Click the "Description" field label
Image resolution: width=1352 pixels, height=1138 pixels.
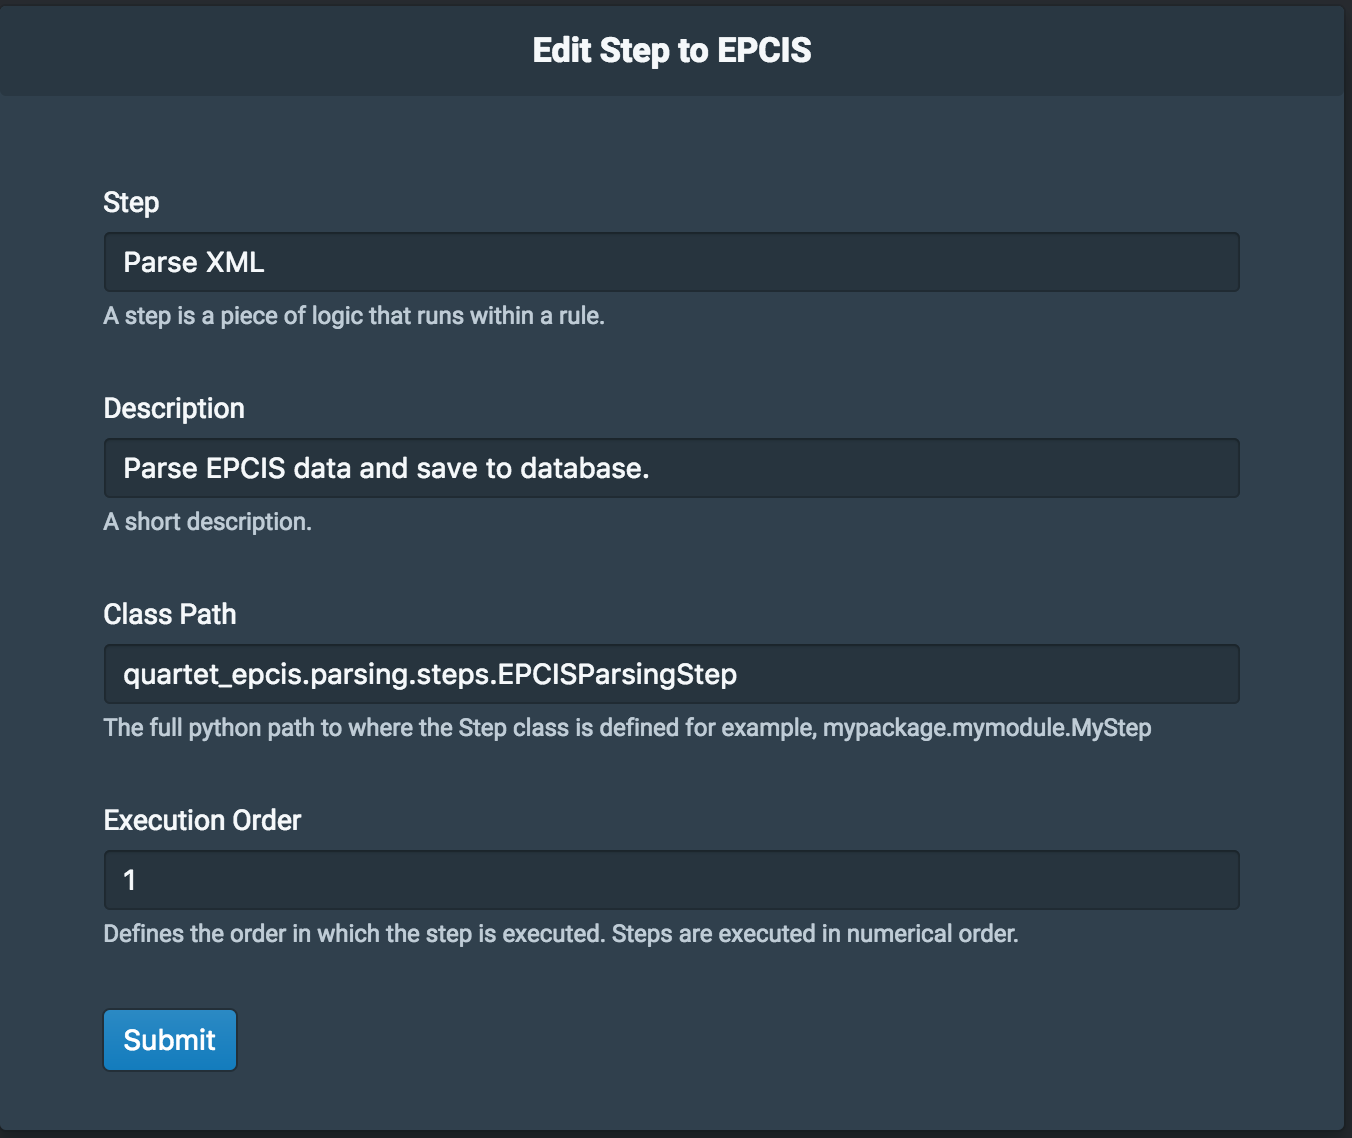click(174, 409)
